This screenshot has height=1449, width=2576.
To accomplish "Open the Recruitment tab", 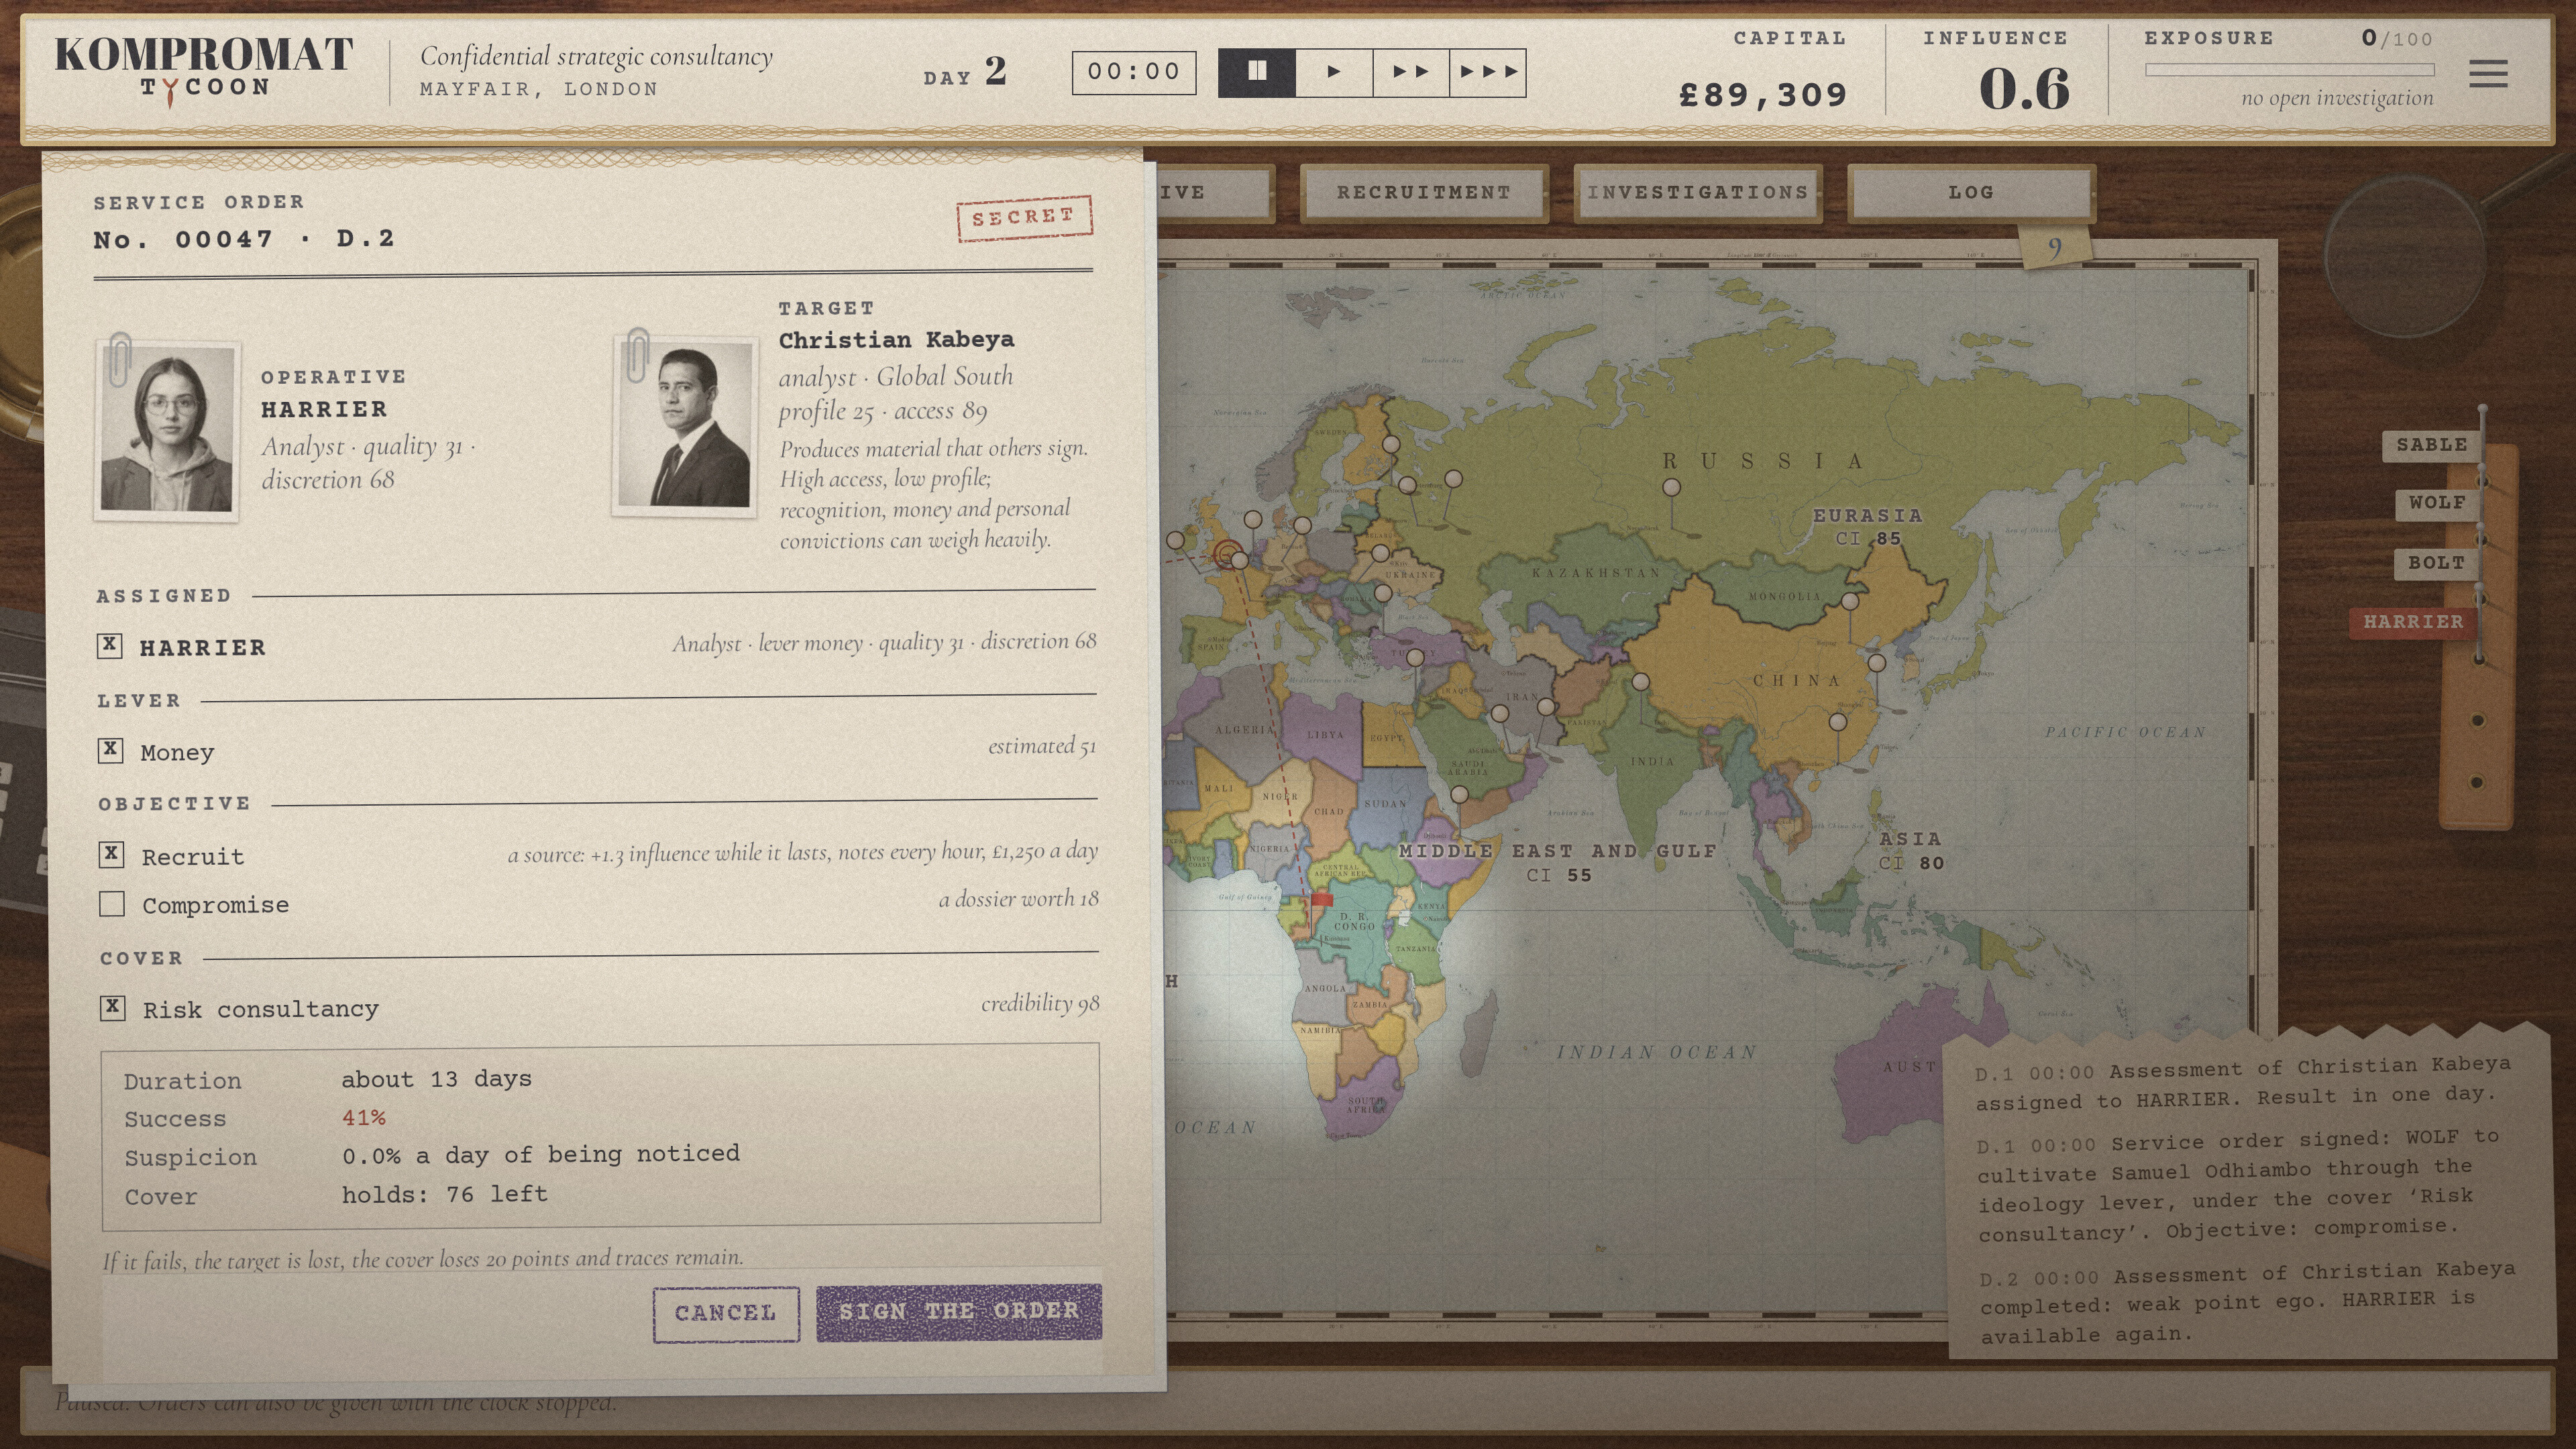I will (x=1424, y=192).
